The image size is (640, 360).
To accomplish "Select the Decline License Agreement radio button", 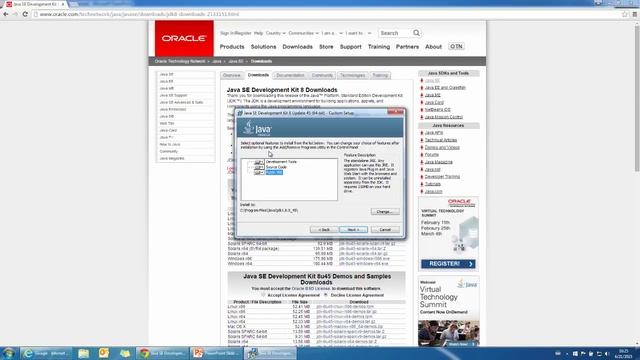I will click(326, 295).
